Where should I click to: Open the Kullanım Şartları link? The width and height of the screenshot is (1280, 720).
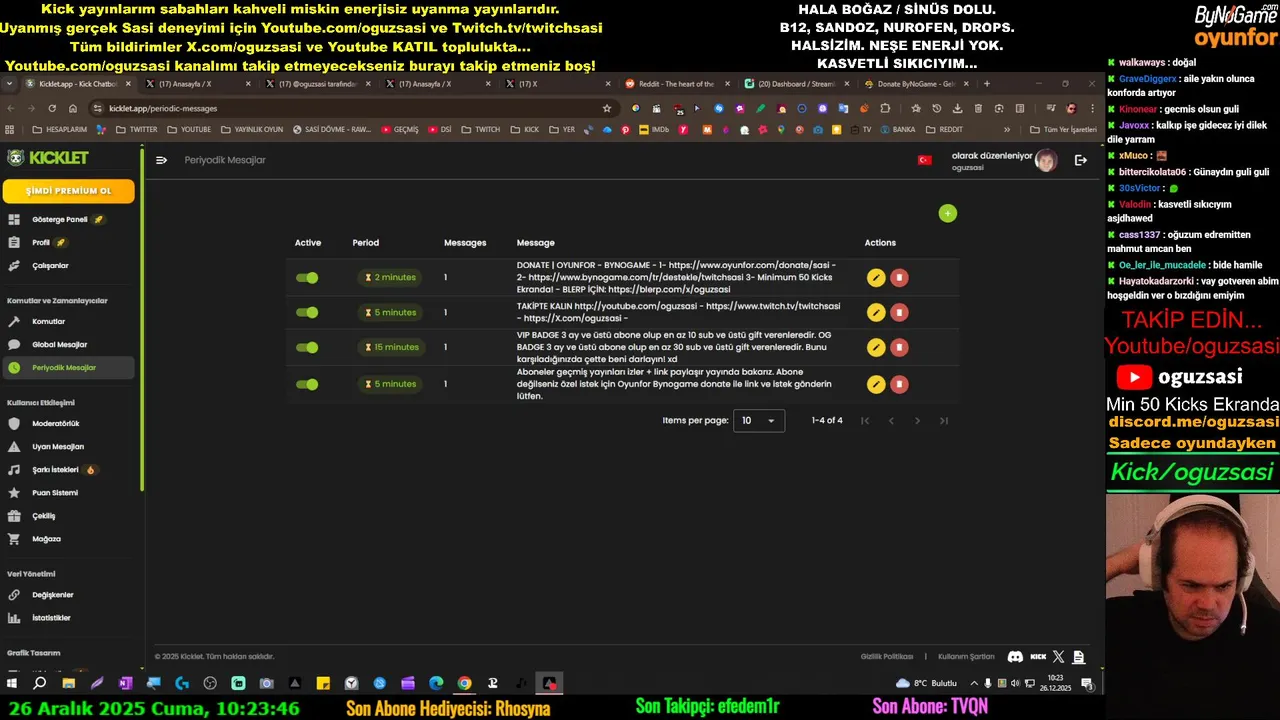pos(966,657)
